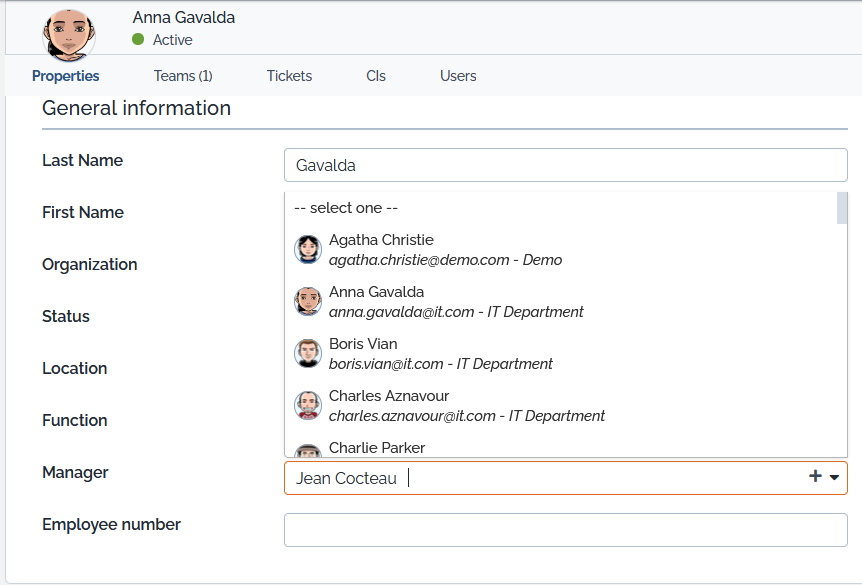Click Agatha Christie's avatar icon
Viewport: 862px width, 585px height.
[308, 249]
